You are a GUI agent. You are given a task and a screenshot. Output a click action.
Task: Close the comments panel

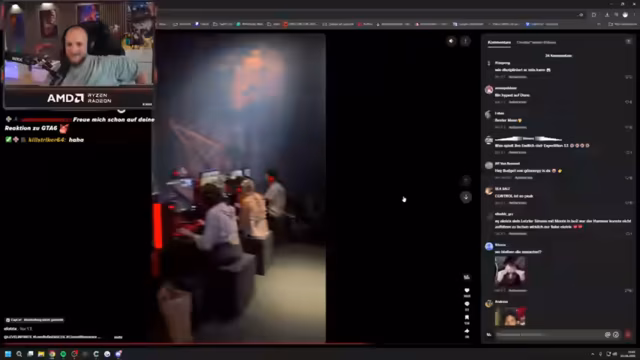tap(628, 41)
